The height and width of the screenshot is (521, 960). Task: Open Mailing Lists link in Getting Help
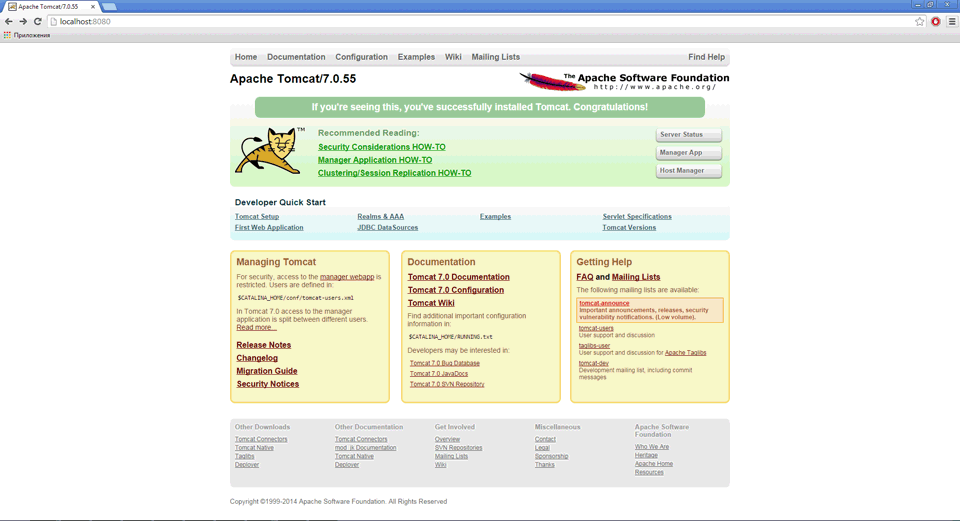click(636, 277)
